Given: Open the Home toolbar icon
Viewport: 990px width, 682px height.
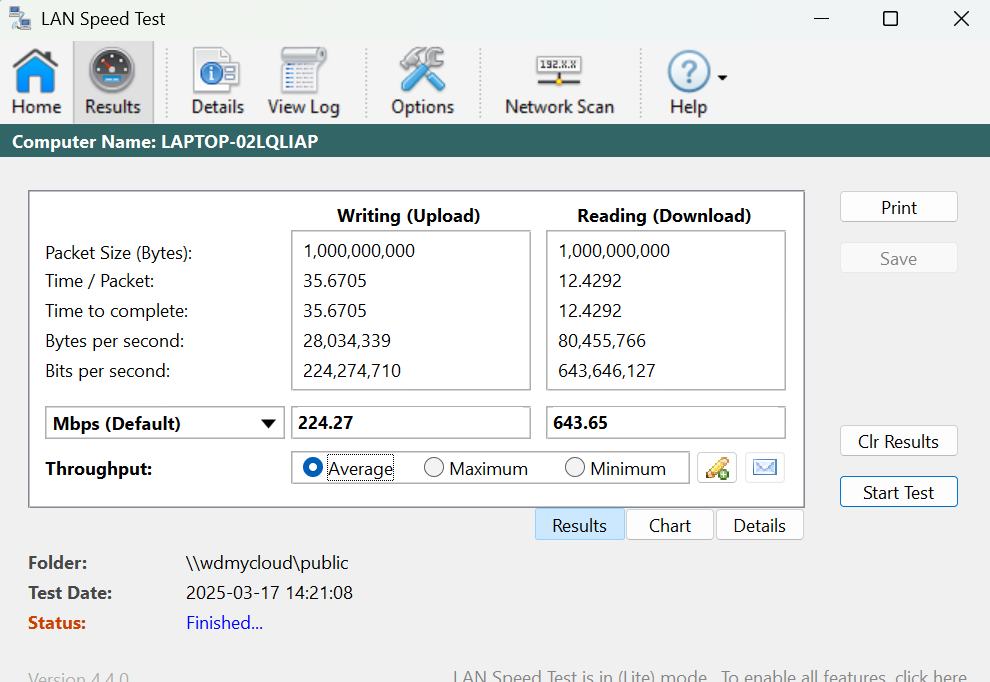Looking at the screenshot, I should click(x=36, y=82).
